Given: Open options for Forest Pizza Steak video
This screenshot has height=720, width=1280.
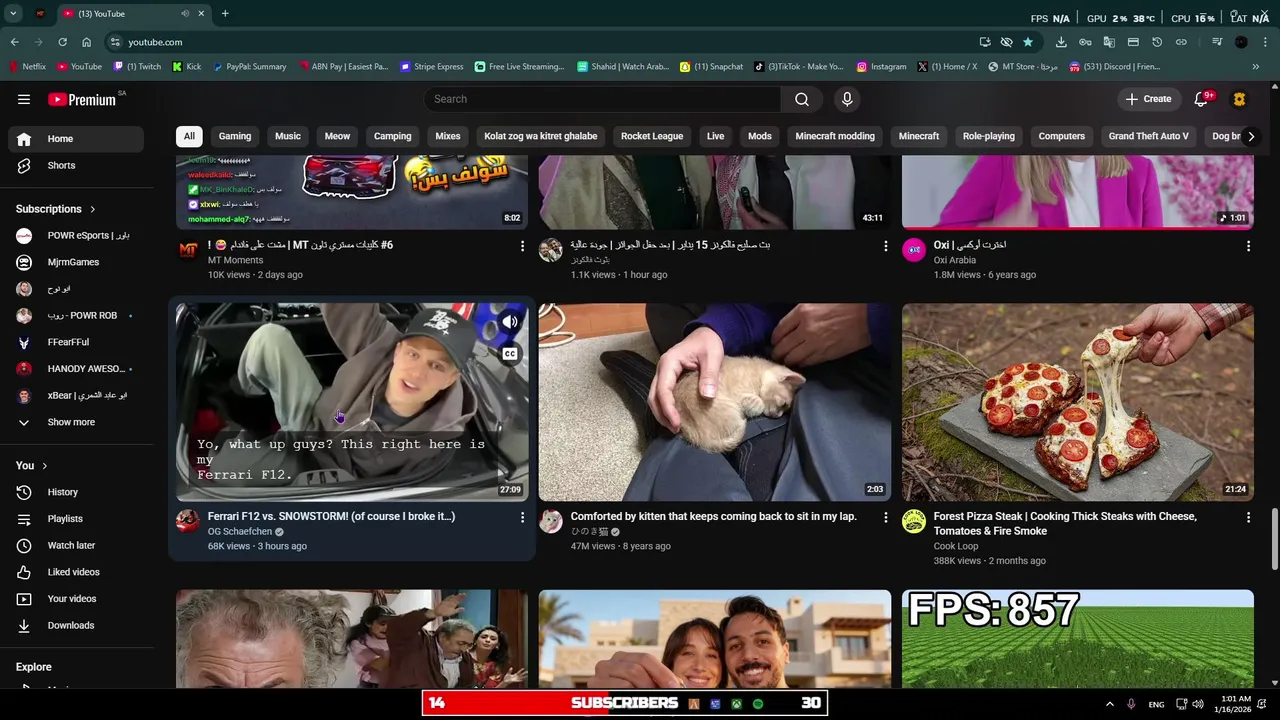Looking at the screenshot, I should coord(1248,517).
